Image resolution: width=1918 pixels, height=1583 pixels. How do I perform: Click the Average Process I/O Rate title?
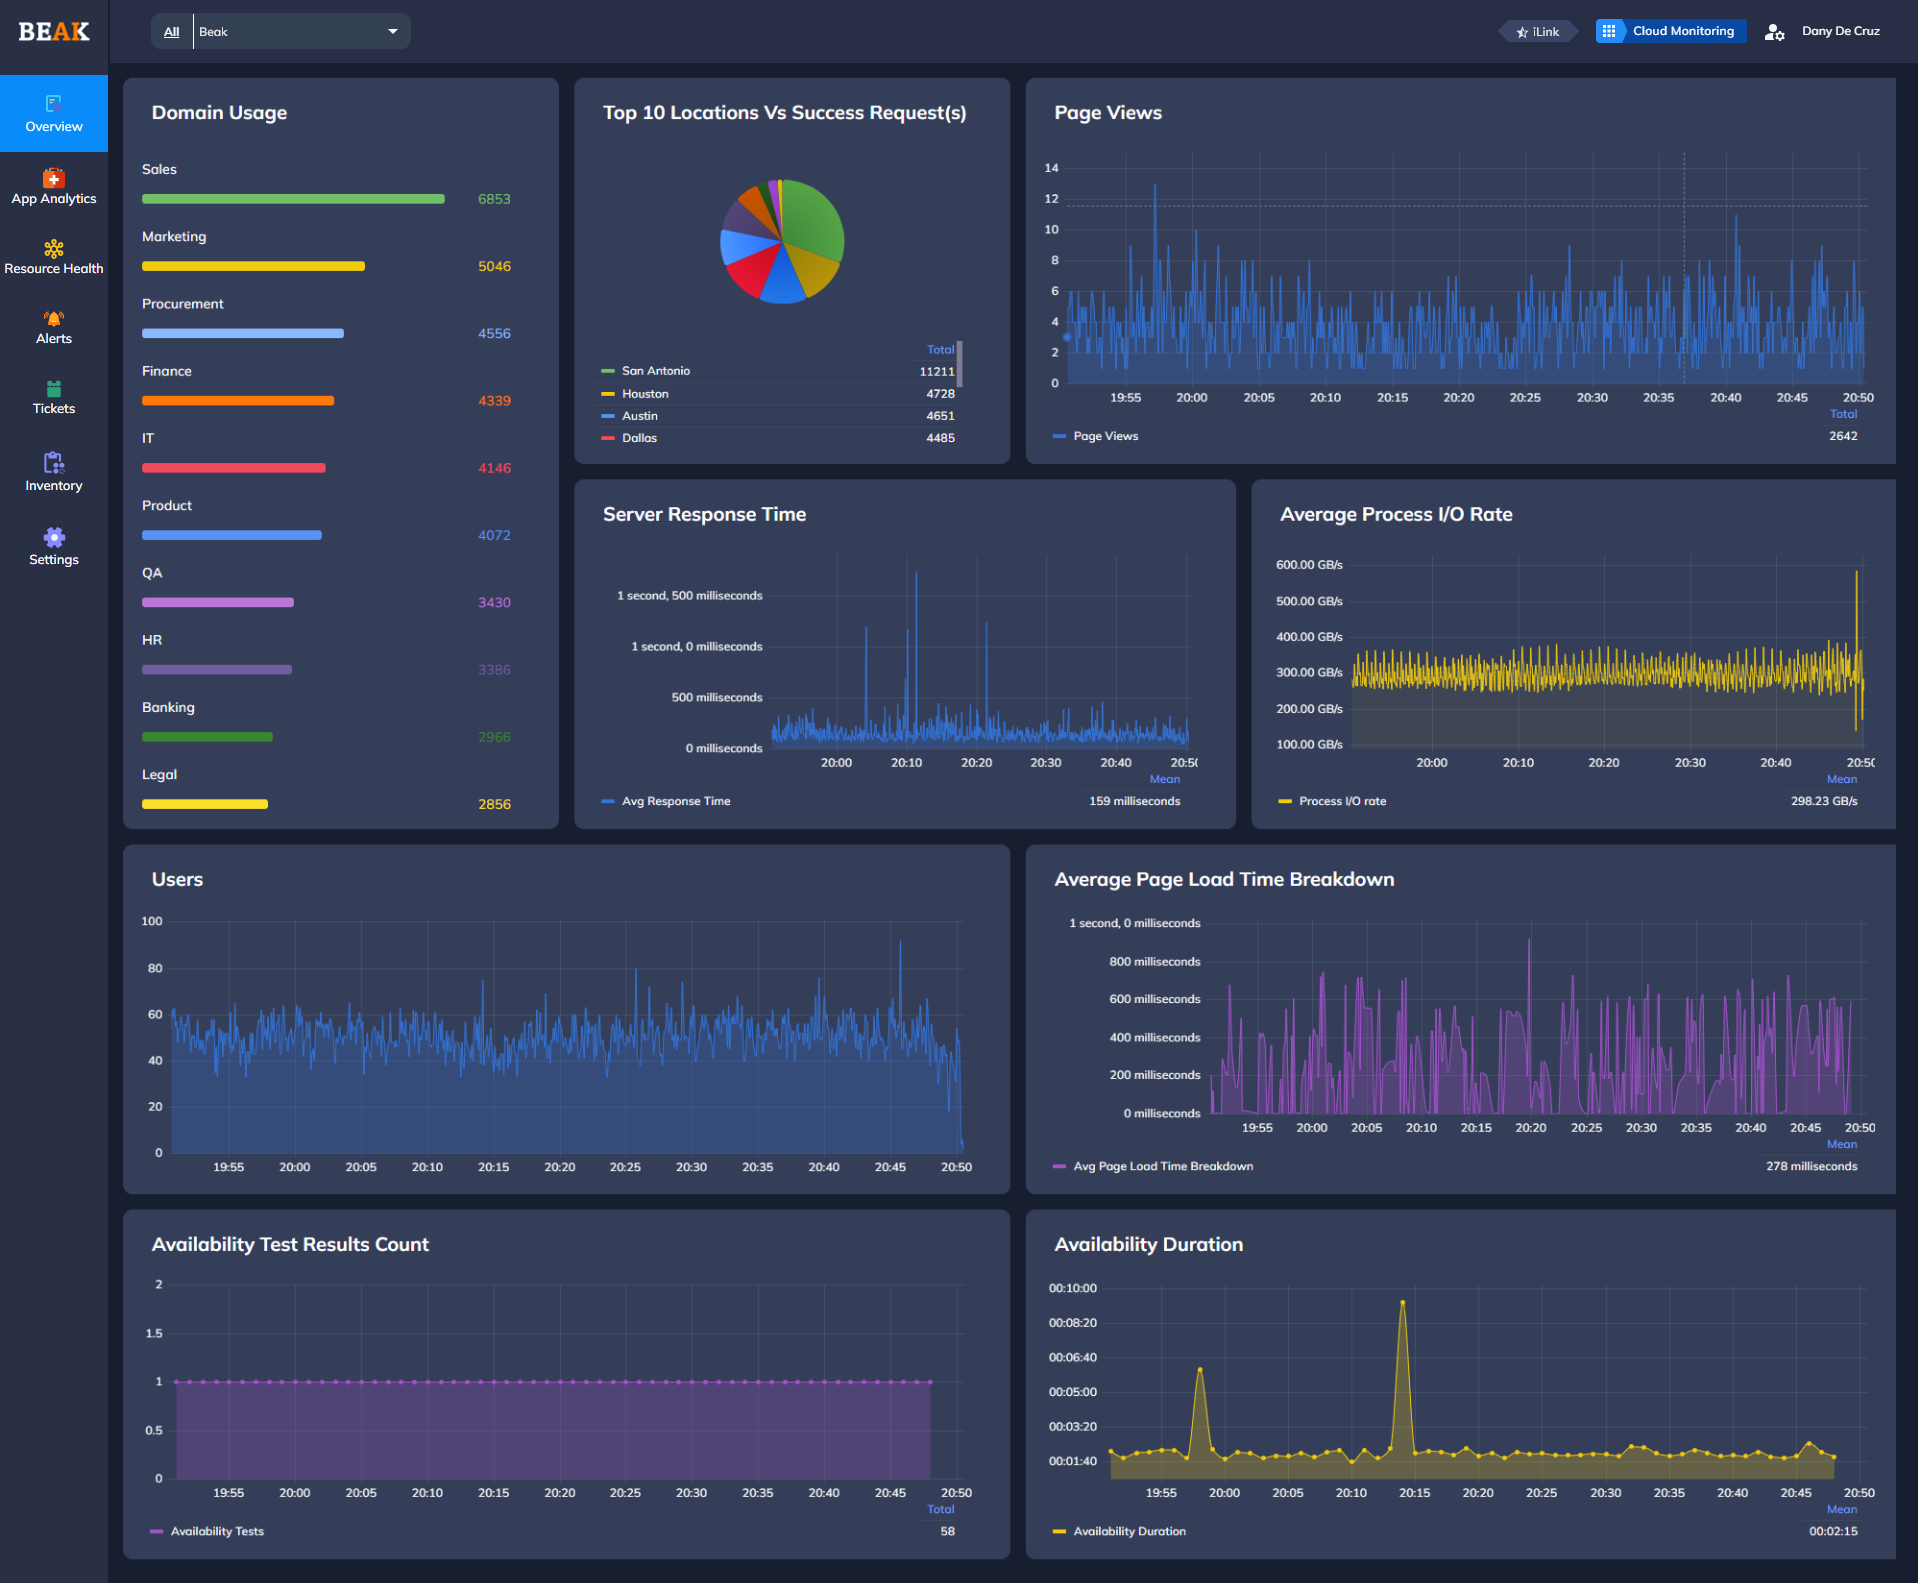coord(1396,514)
